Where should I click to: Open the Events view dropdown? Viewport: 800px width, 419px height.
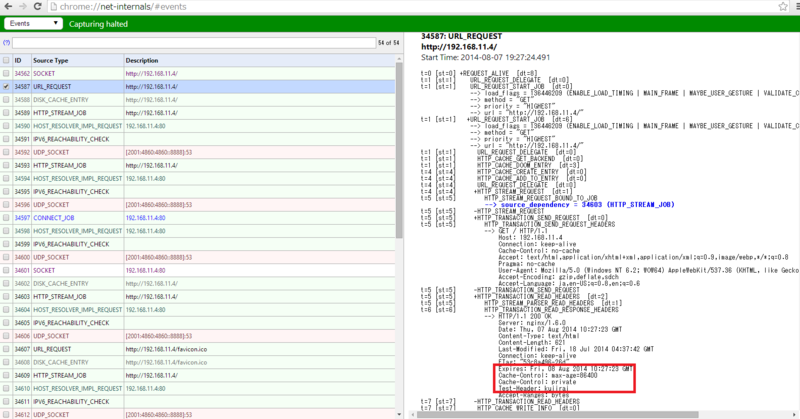(34, 23)
